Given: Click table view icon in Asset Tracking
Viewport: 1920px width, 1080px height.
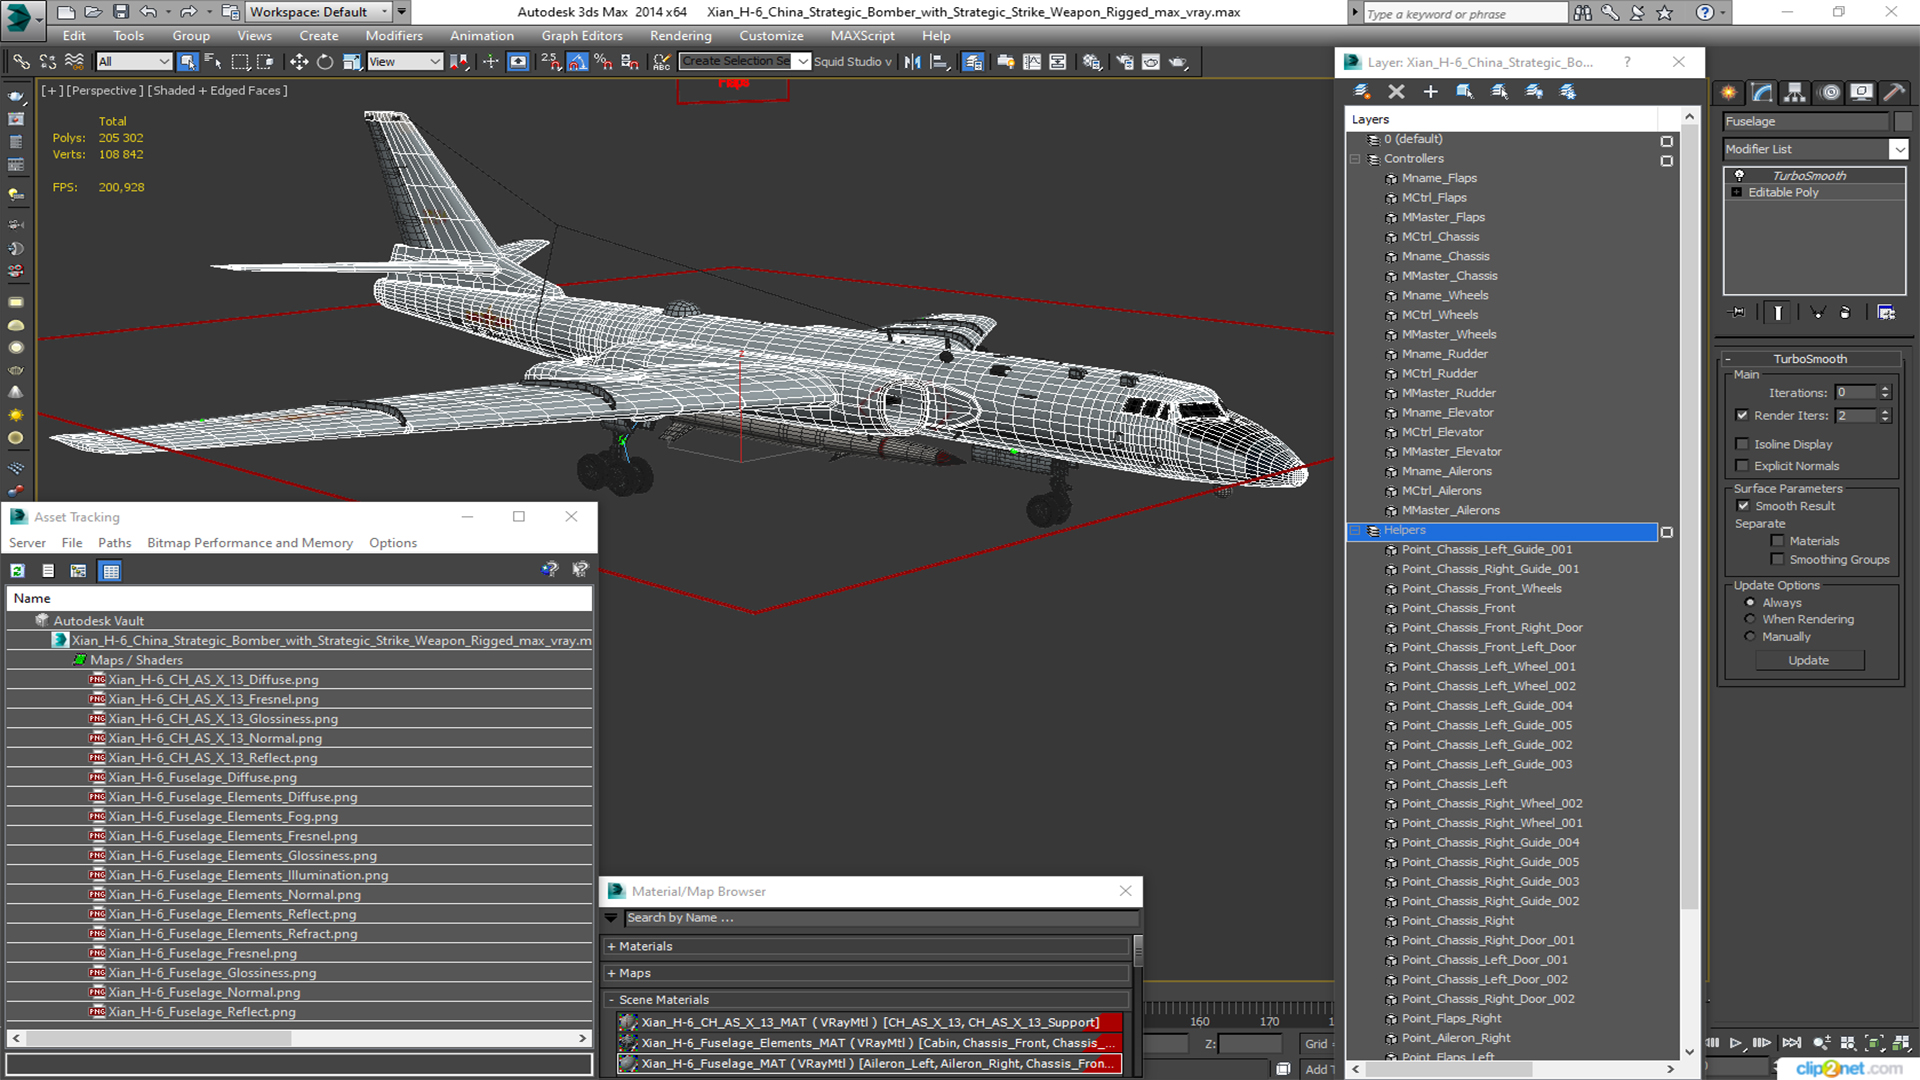Looking at the screenshot, I should 110,571.
